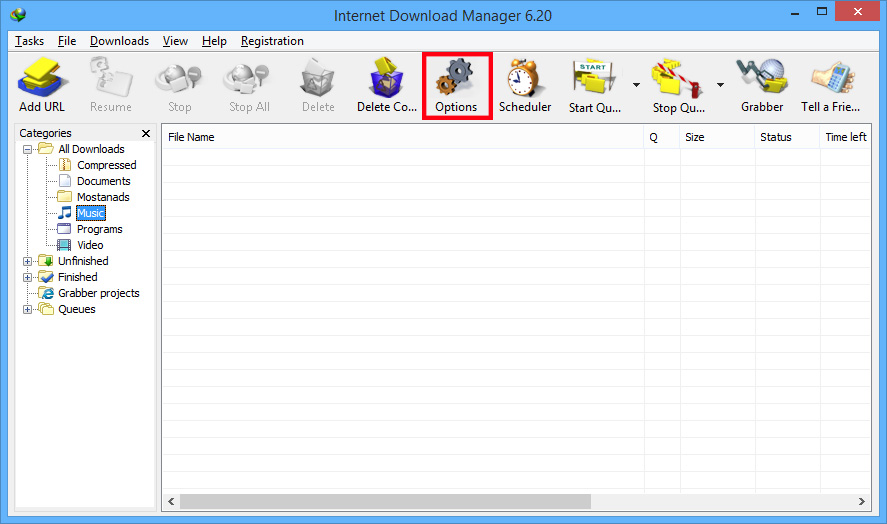Sort by the Status column header
Image resolution: width=887 pixels, height=524 pixels.
787,137
